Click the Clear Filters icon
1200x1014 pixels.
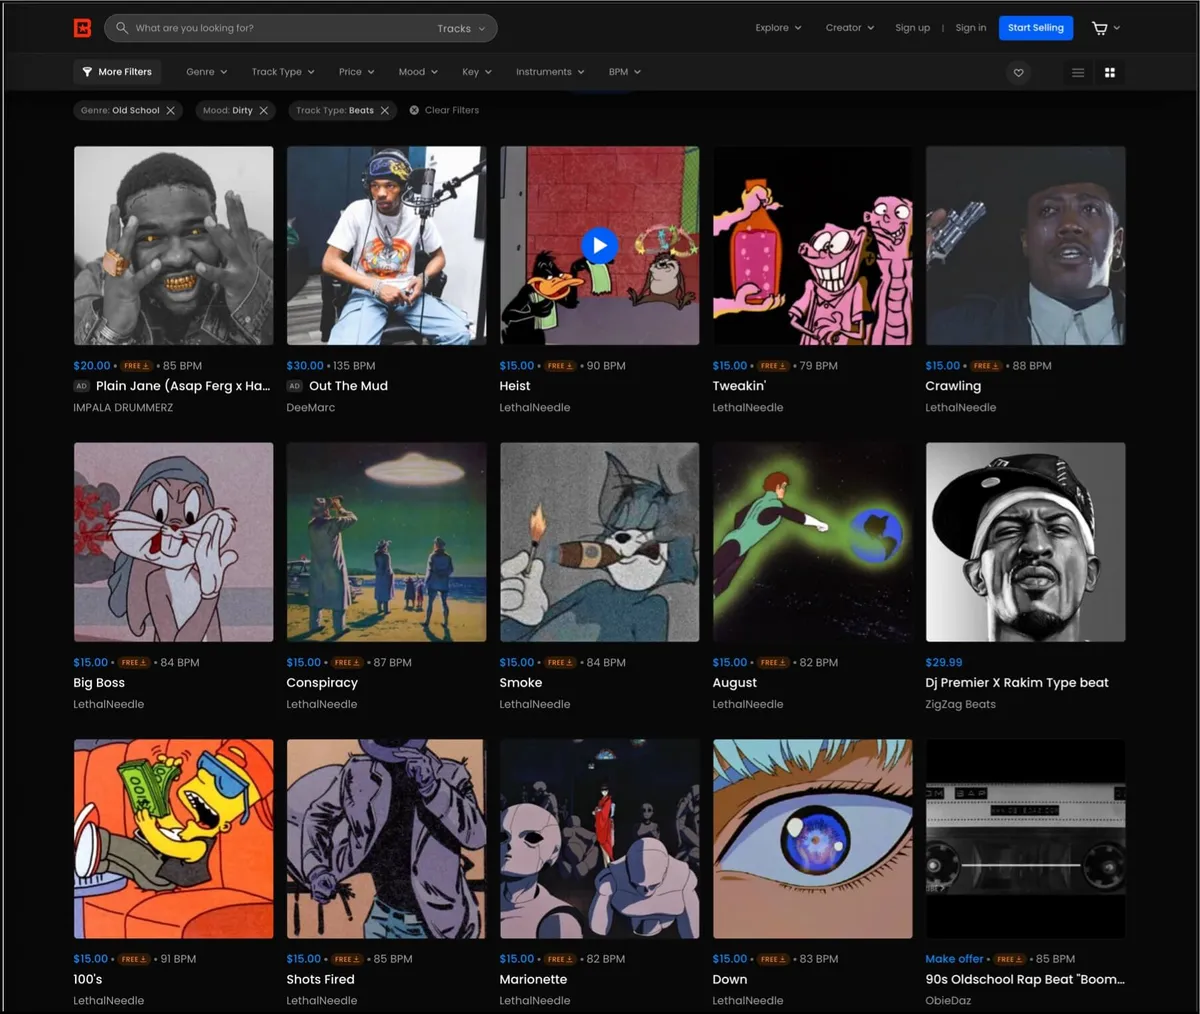pos(414,110)
